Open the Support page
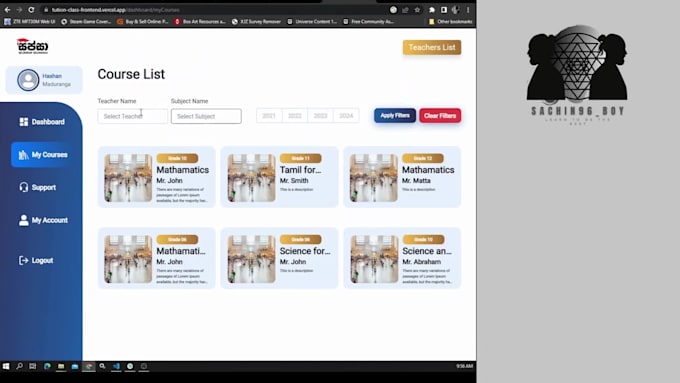This screenshot has width=680, height=383. point(38,187)
